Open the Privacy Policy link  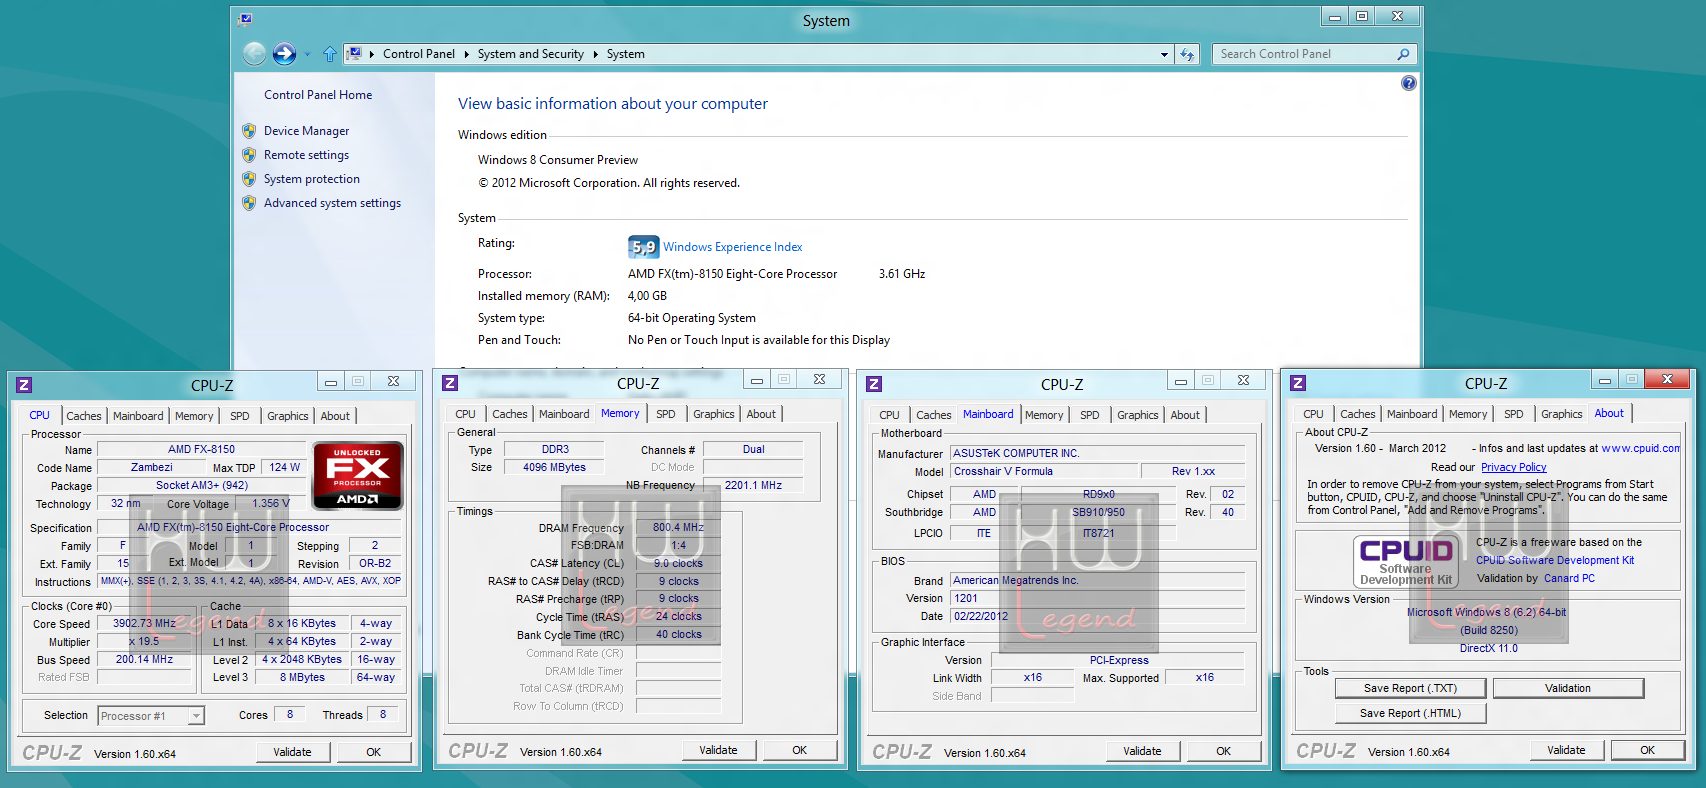click(1514, 467)
